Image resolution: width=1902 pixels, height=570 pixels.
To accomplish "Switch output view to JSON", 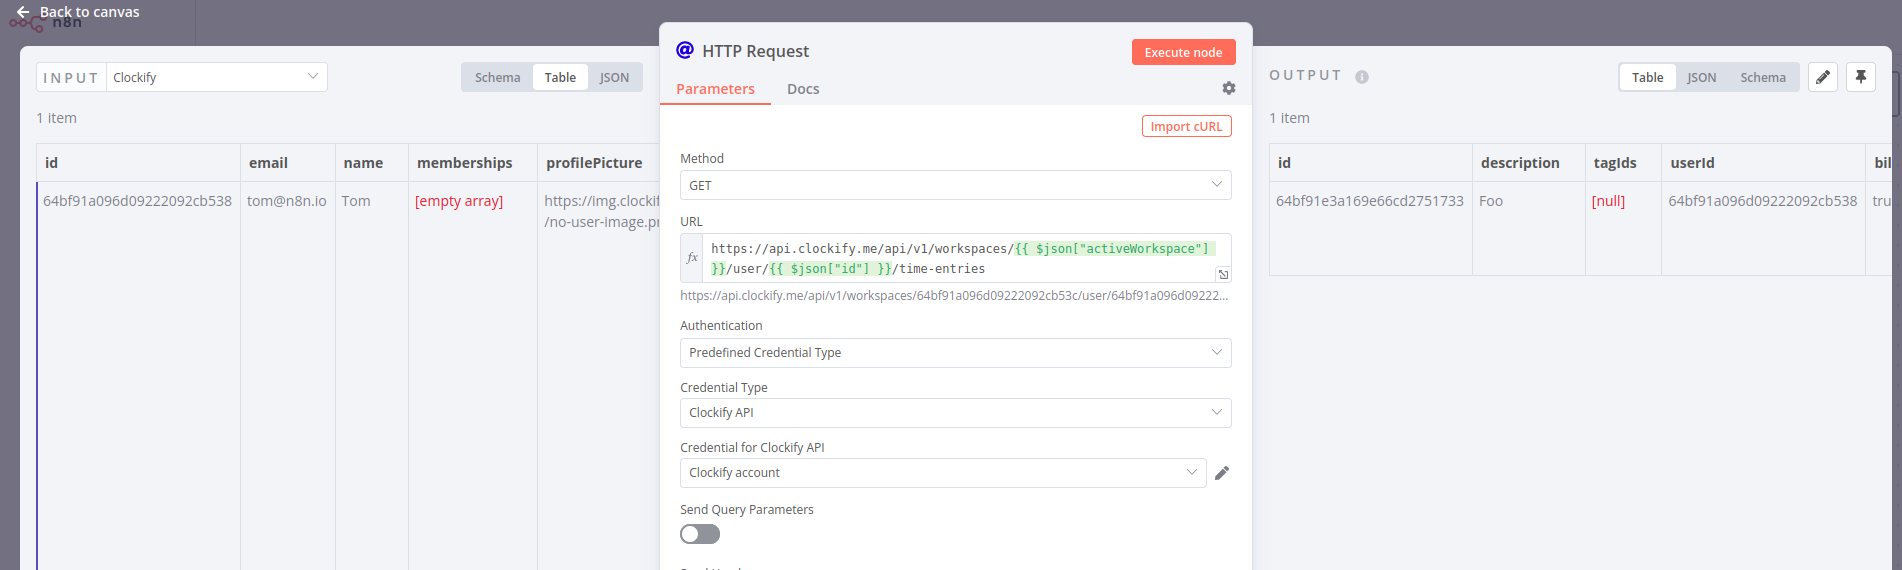I will tap(1701, 77).
